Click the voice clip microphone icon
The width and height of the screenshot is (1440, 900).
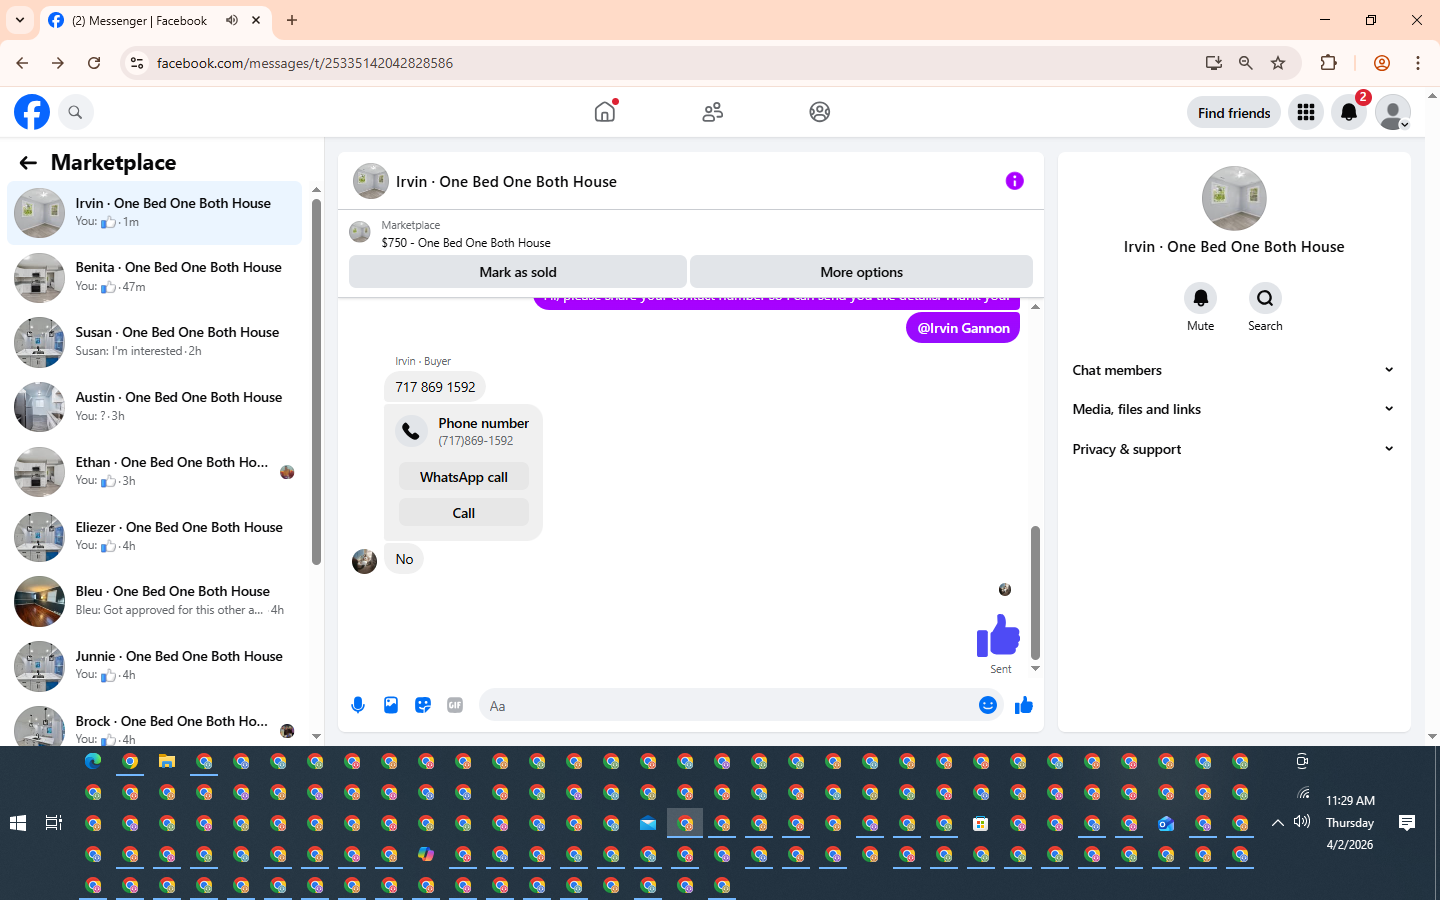coord(358,705)
